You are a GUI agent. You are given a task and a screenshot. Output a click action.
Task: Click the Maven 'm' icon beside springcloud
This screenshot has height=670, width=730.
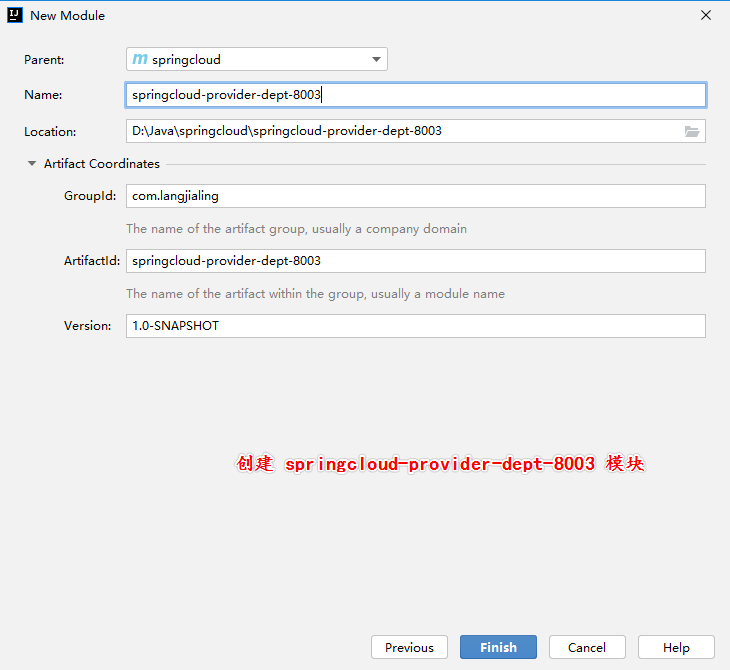pos(140,59)
